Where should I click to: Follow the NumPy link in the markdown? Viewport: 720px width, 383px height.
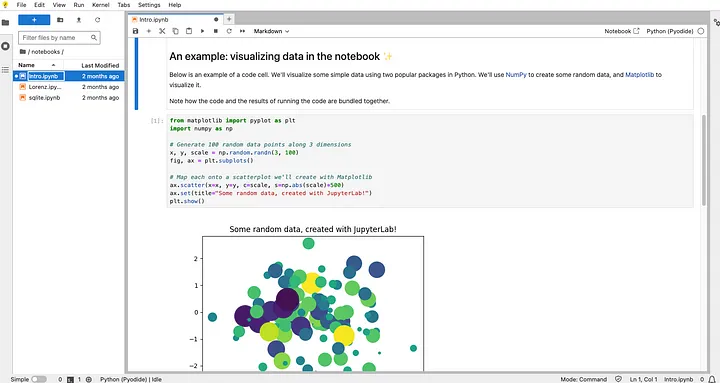[516, 74]
